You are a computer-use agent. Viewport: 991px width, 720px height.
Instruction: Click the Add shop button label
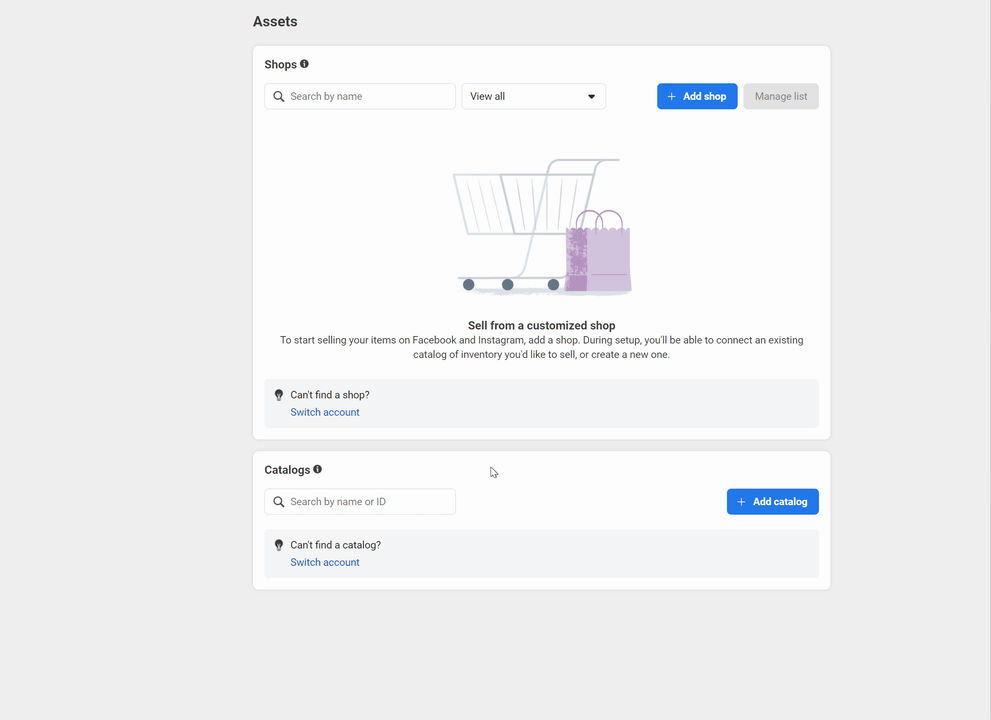[705, 97]
